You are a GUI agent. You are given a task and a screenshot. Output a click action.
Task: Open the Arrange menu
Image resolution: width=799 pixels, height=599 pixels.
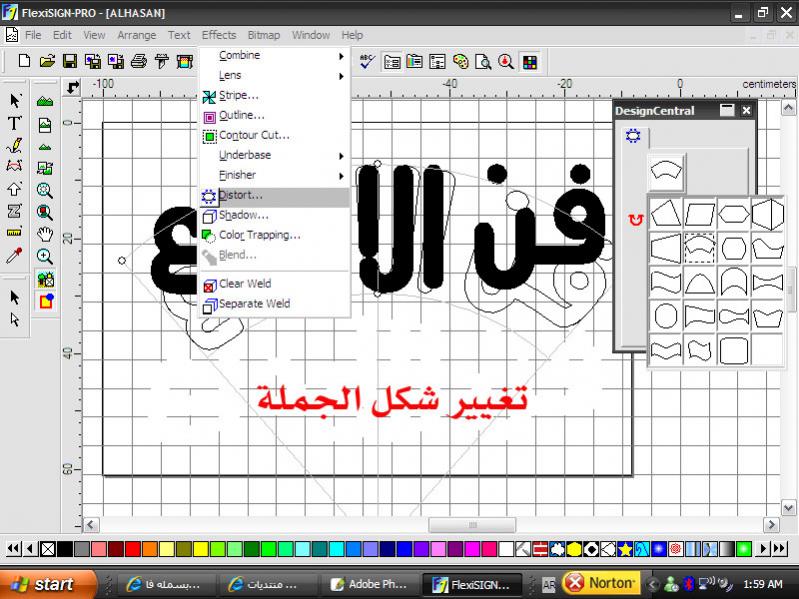pyautogui.click(x=136, y=35)
